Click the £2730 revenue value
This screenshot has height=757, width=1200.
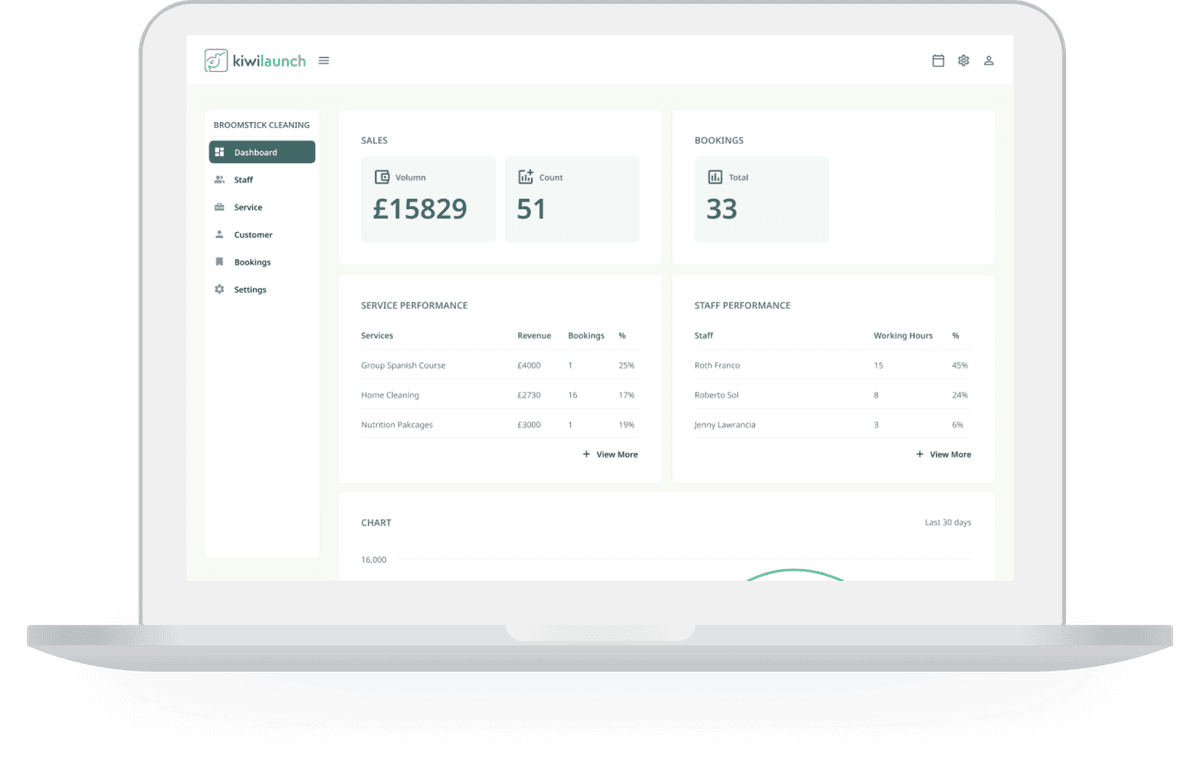[x=529, y=395]
